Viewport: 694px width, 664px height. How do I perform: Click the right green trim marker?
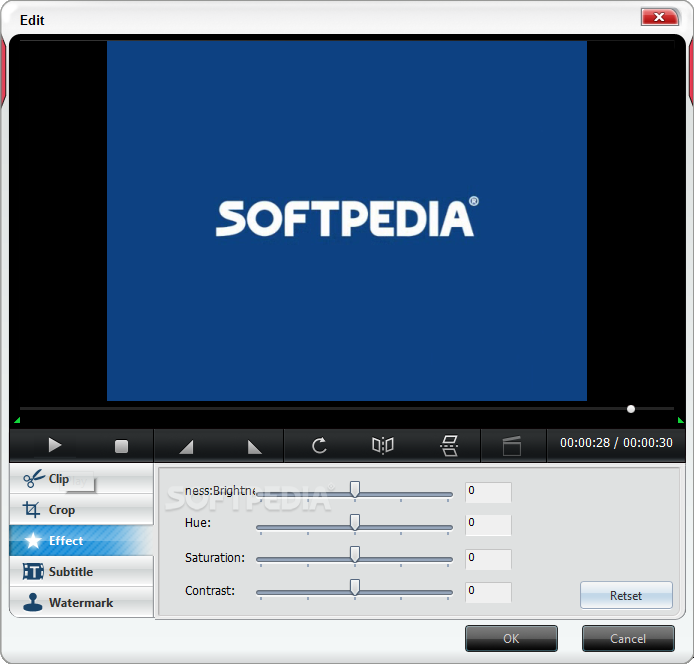click(681, 420)
